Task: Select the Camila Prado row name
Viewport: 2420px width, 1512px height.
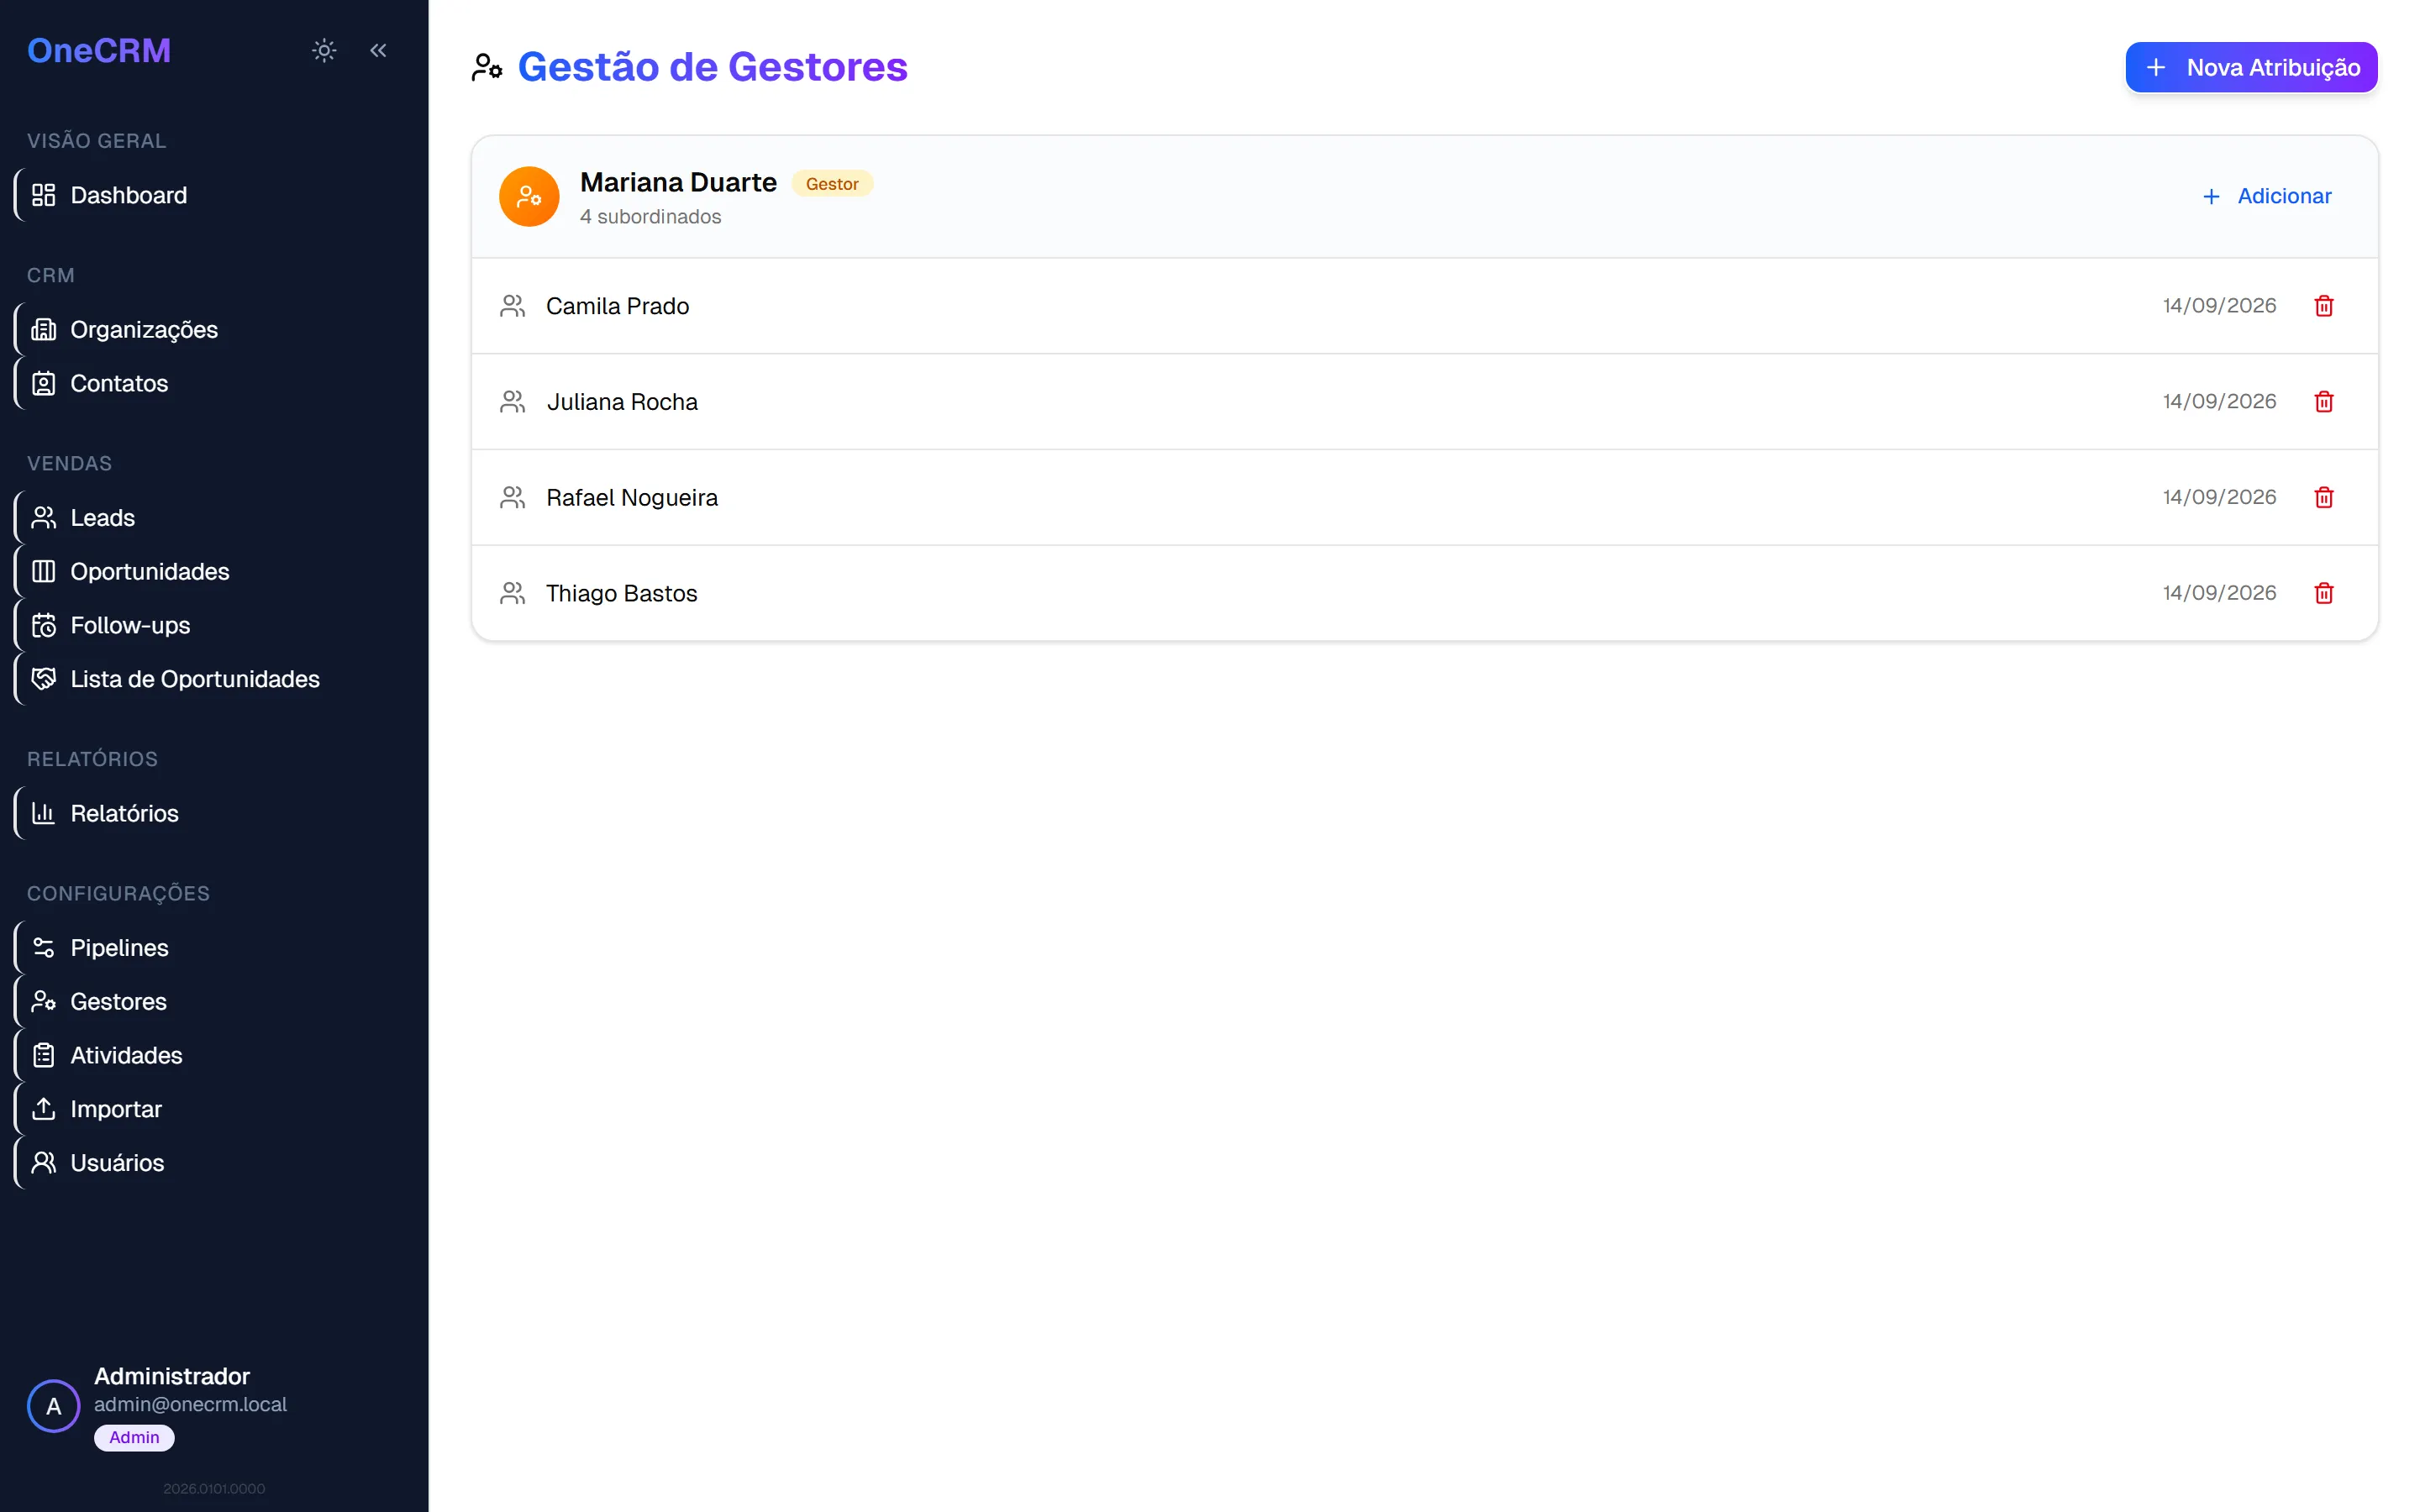Action: [x=617, y=306]
